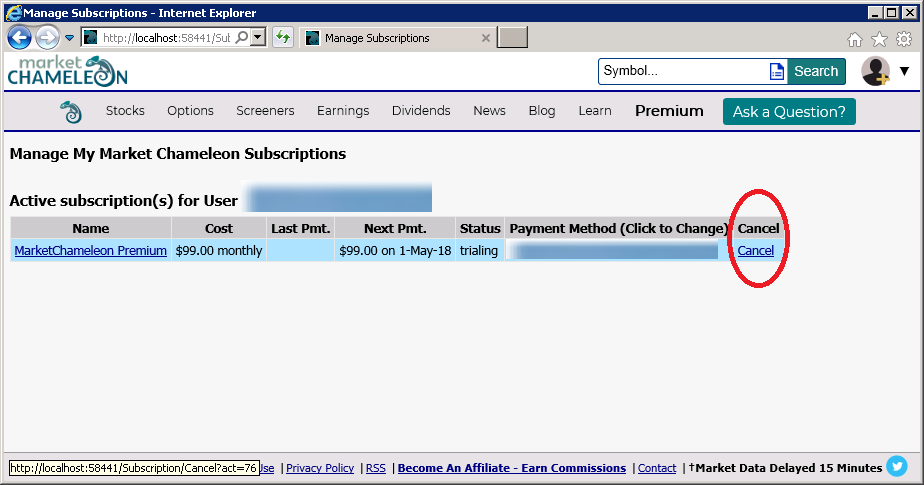Click the $99.00 on 1-May-18 cell
The image size is (924, 485).
coord(395,250)
